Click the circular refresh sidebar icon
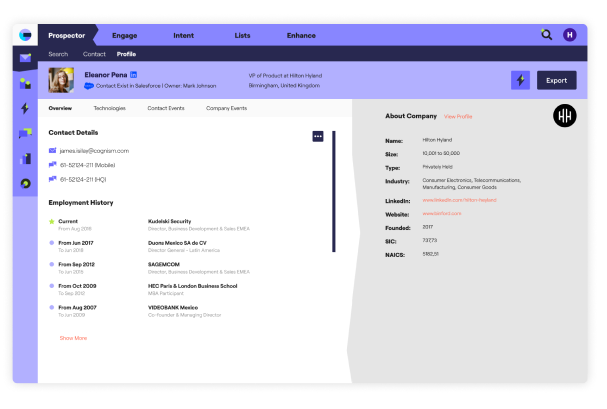This screenshot has height=409, width=607. (x=26, y=183)
